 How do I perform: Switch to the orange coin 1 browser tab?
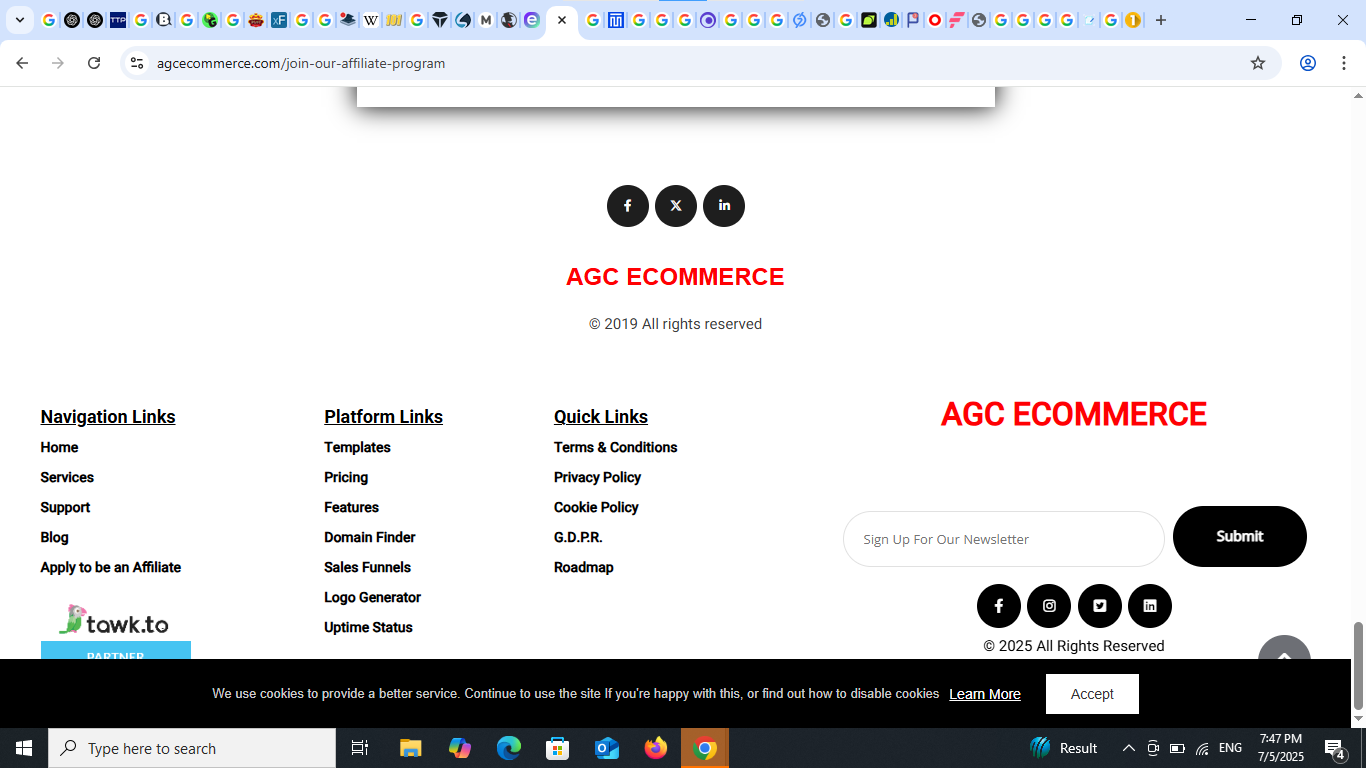click(1133, 20)
